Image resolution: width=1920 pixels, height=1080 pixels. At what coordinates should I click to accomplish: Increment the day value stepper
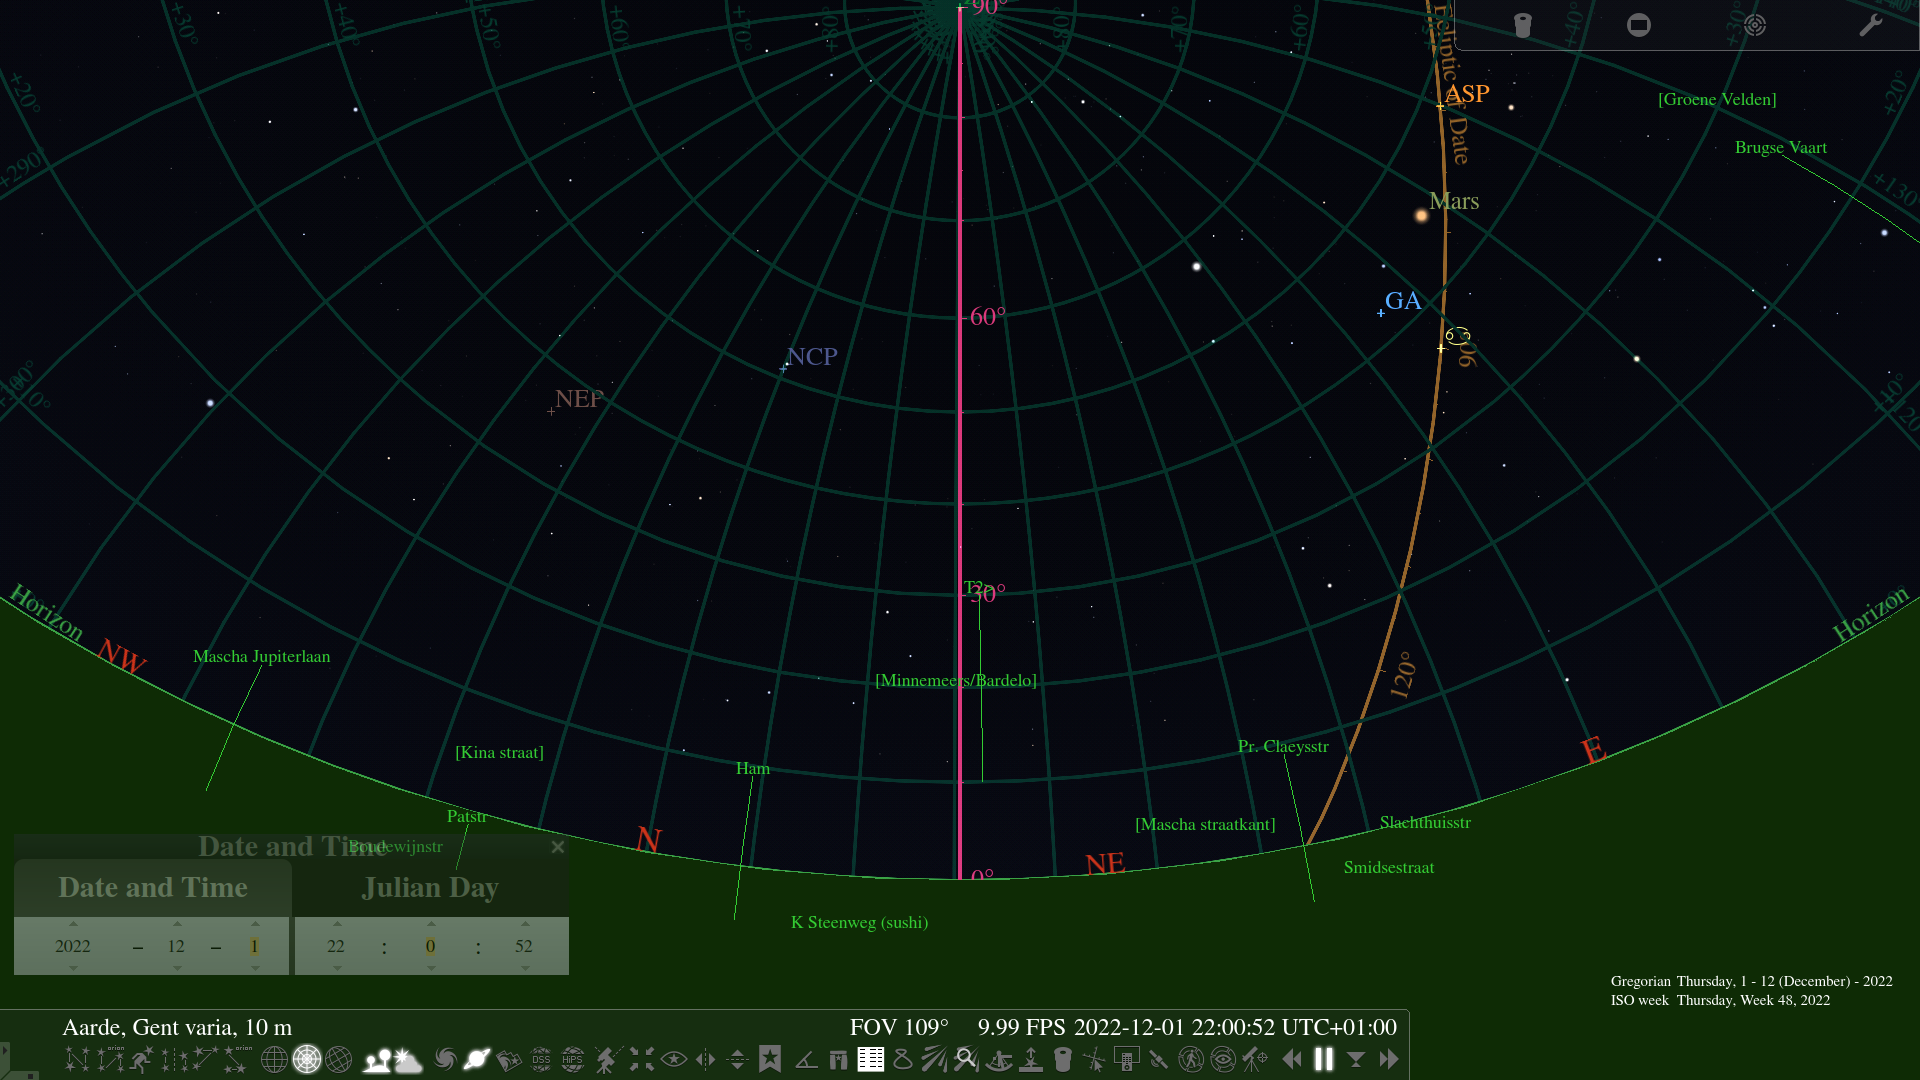tap(255, 923)
